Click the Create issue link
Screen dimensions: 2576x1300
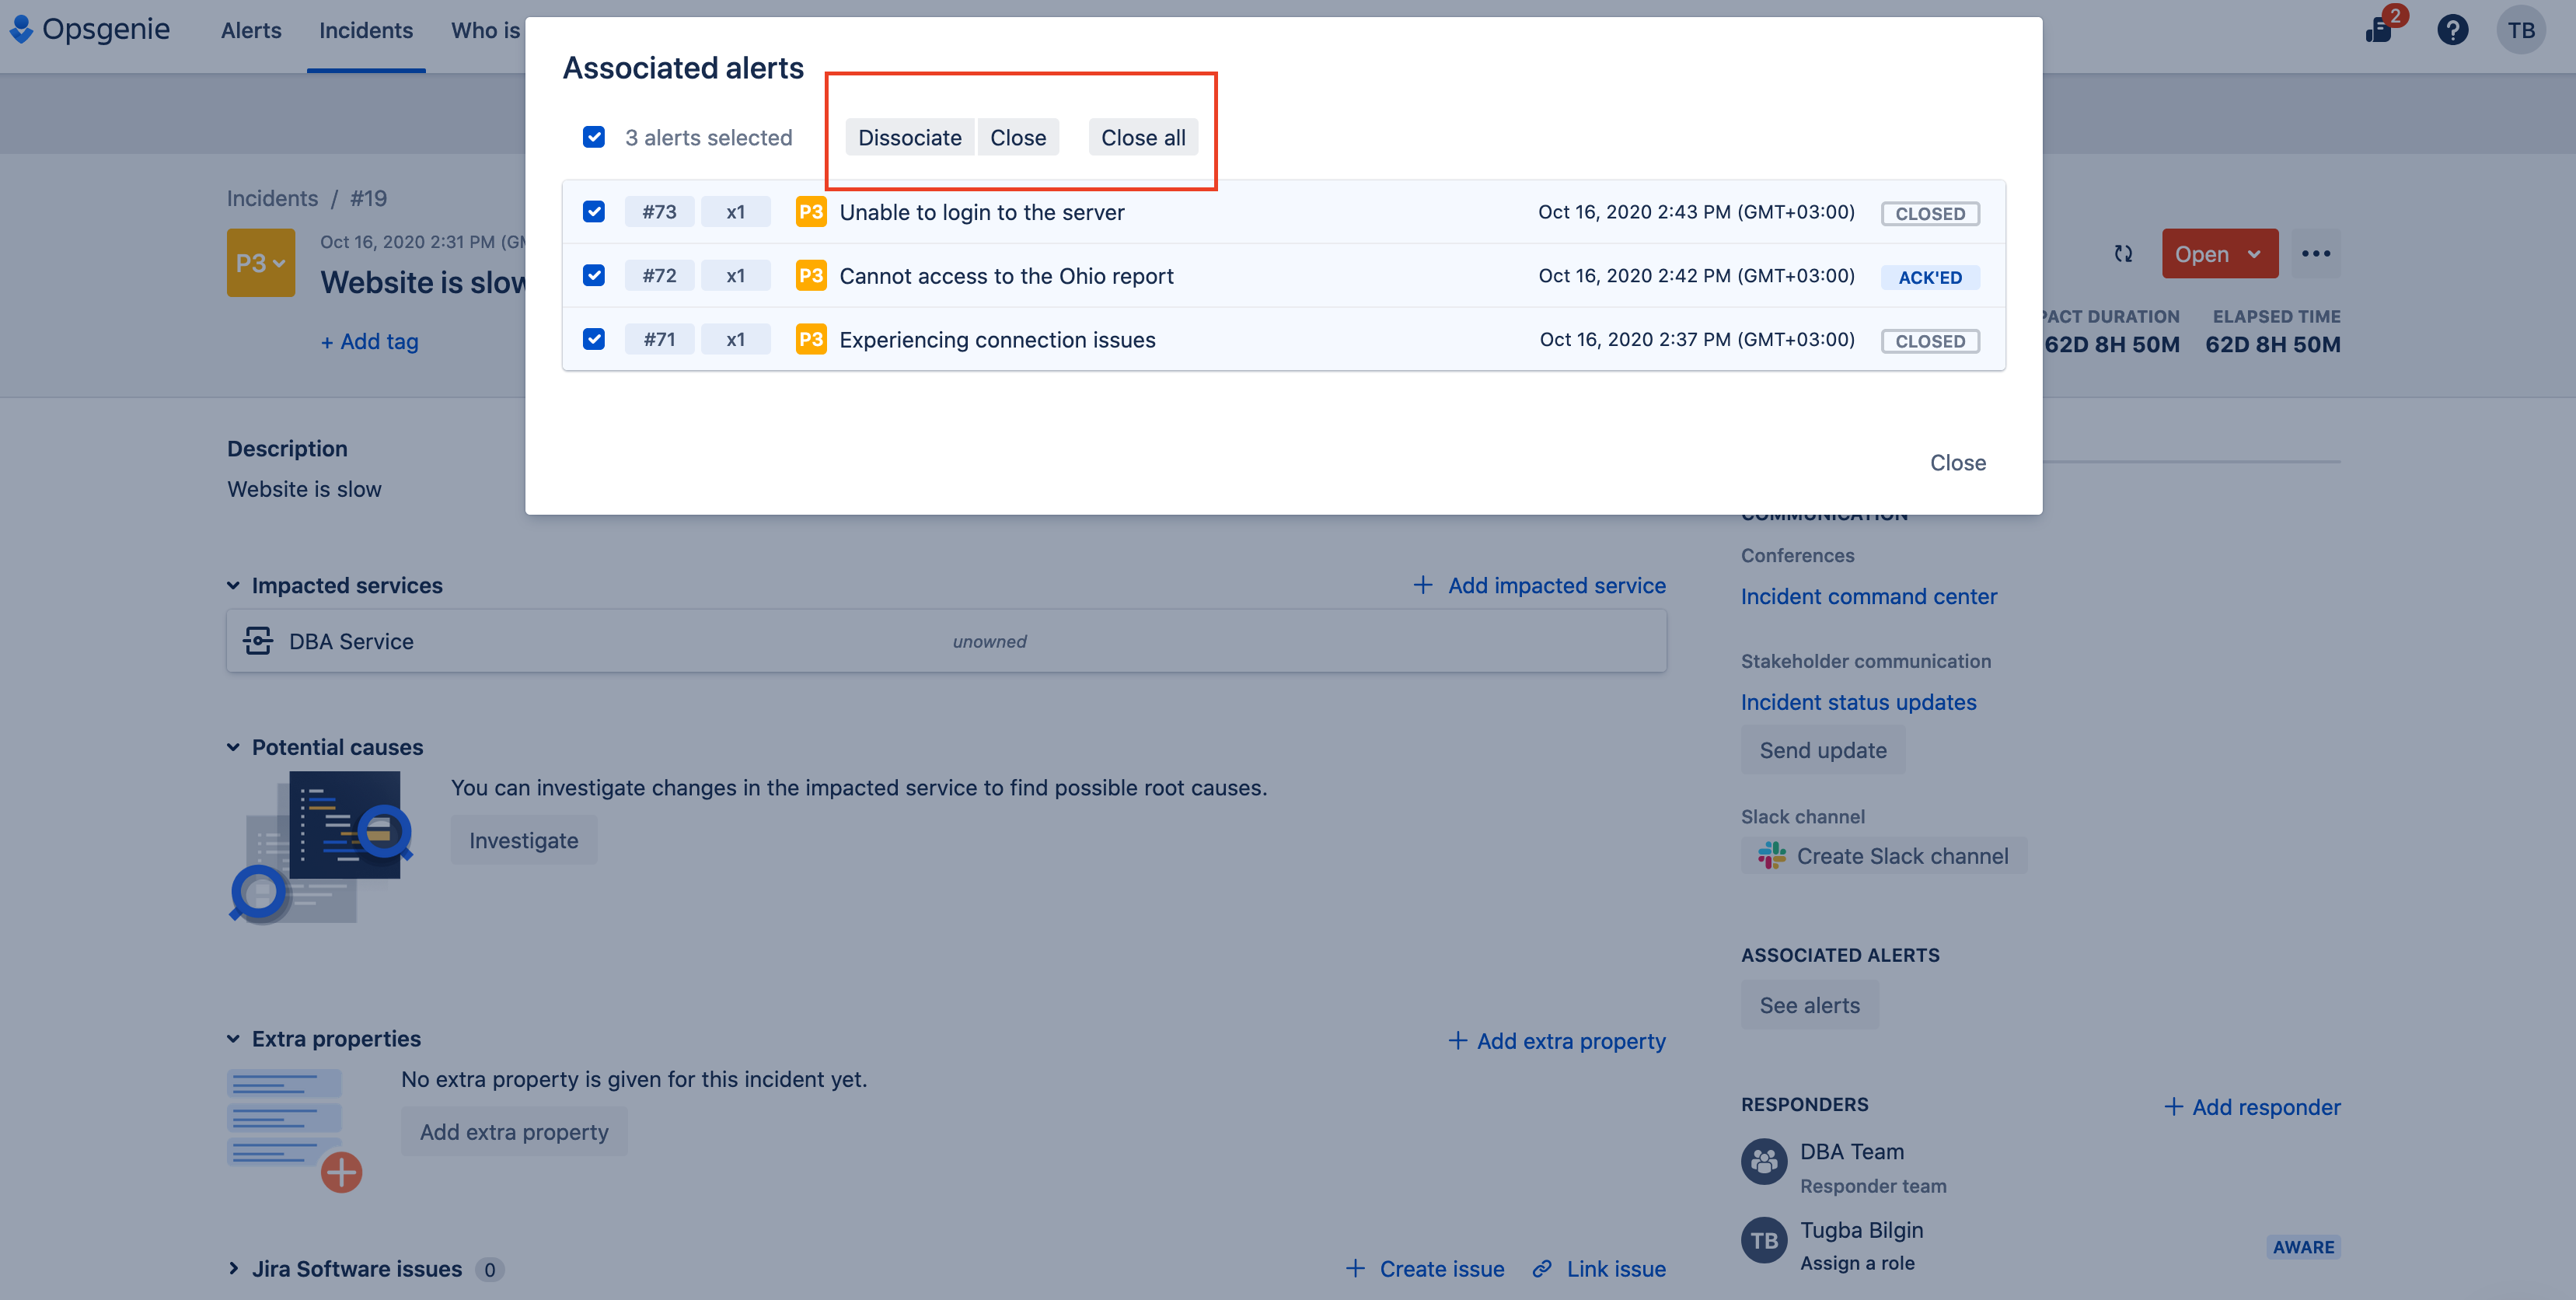(1441, 1268)
